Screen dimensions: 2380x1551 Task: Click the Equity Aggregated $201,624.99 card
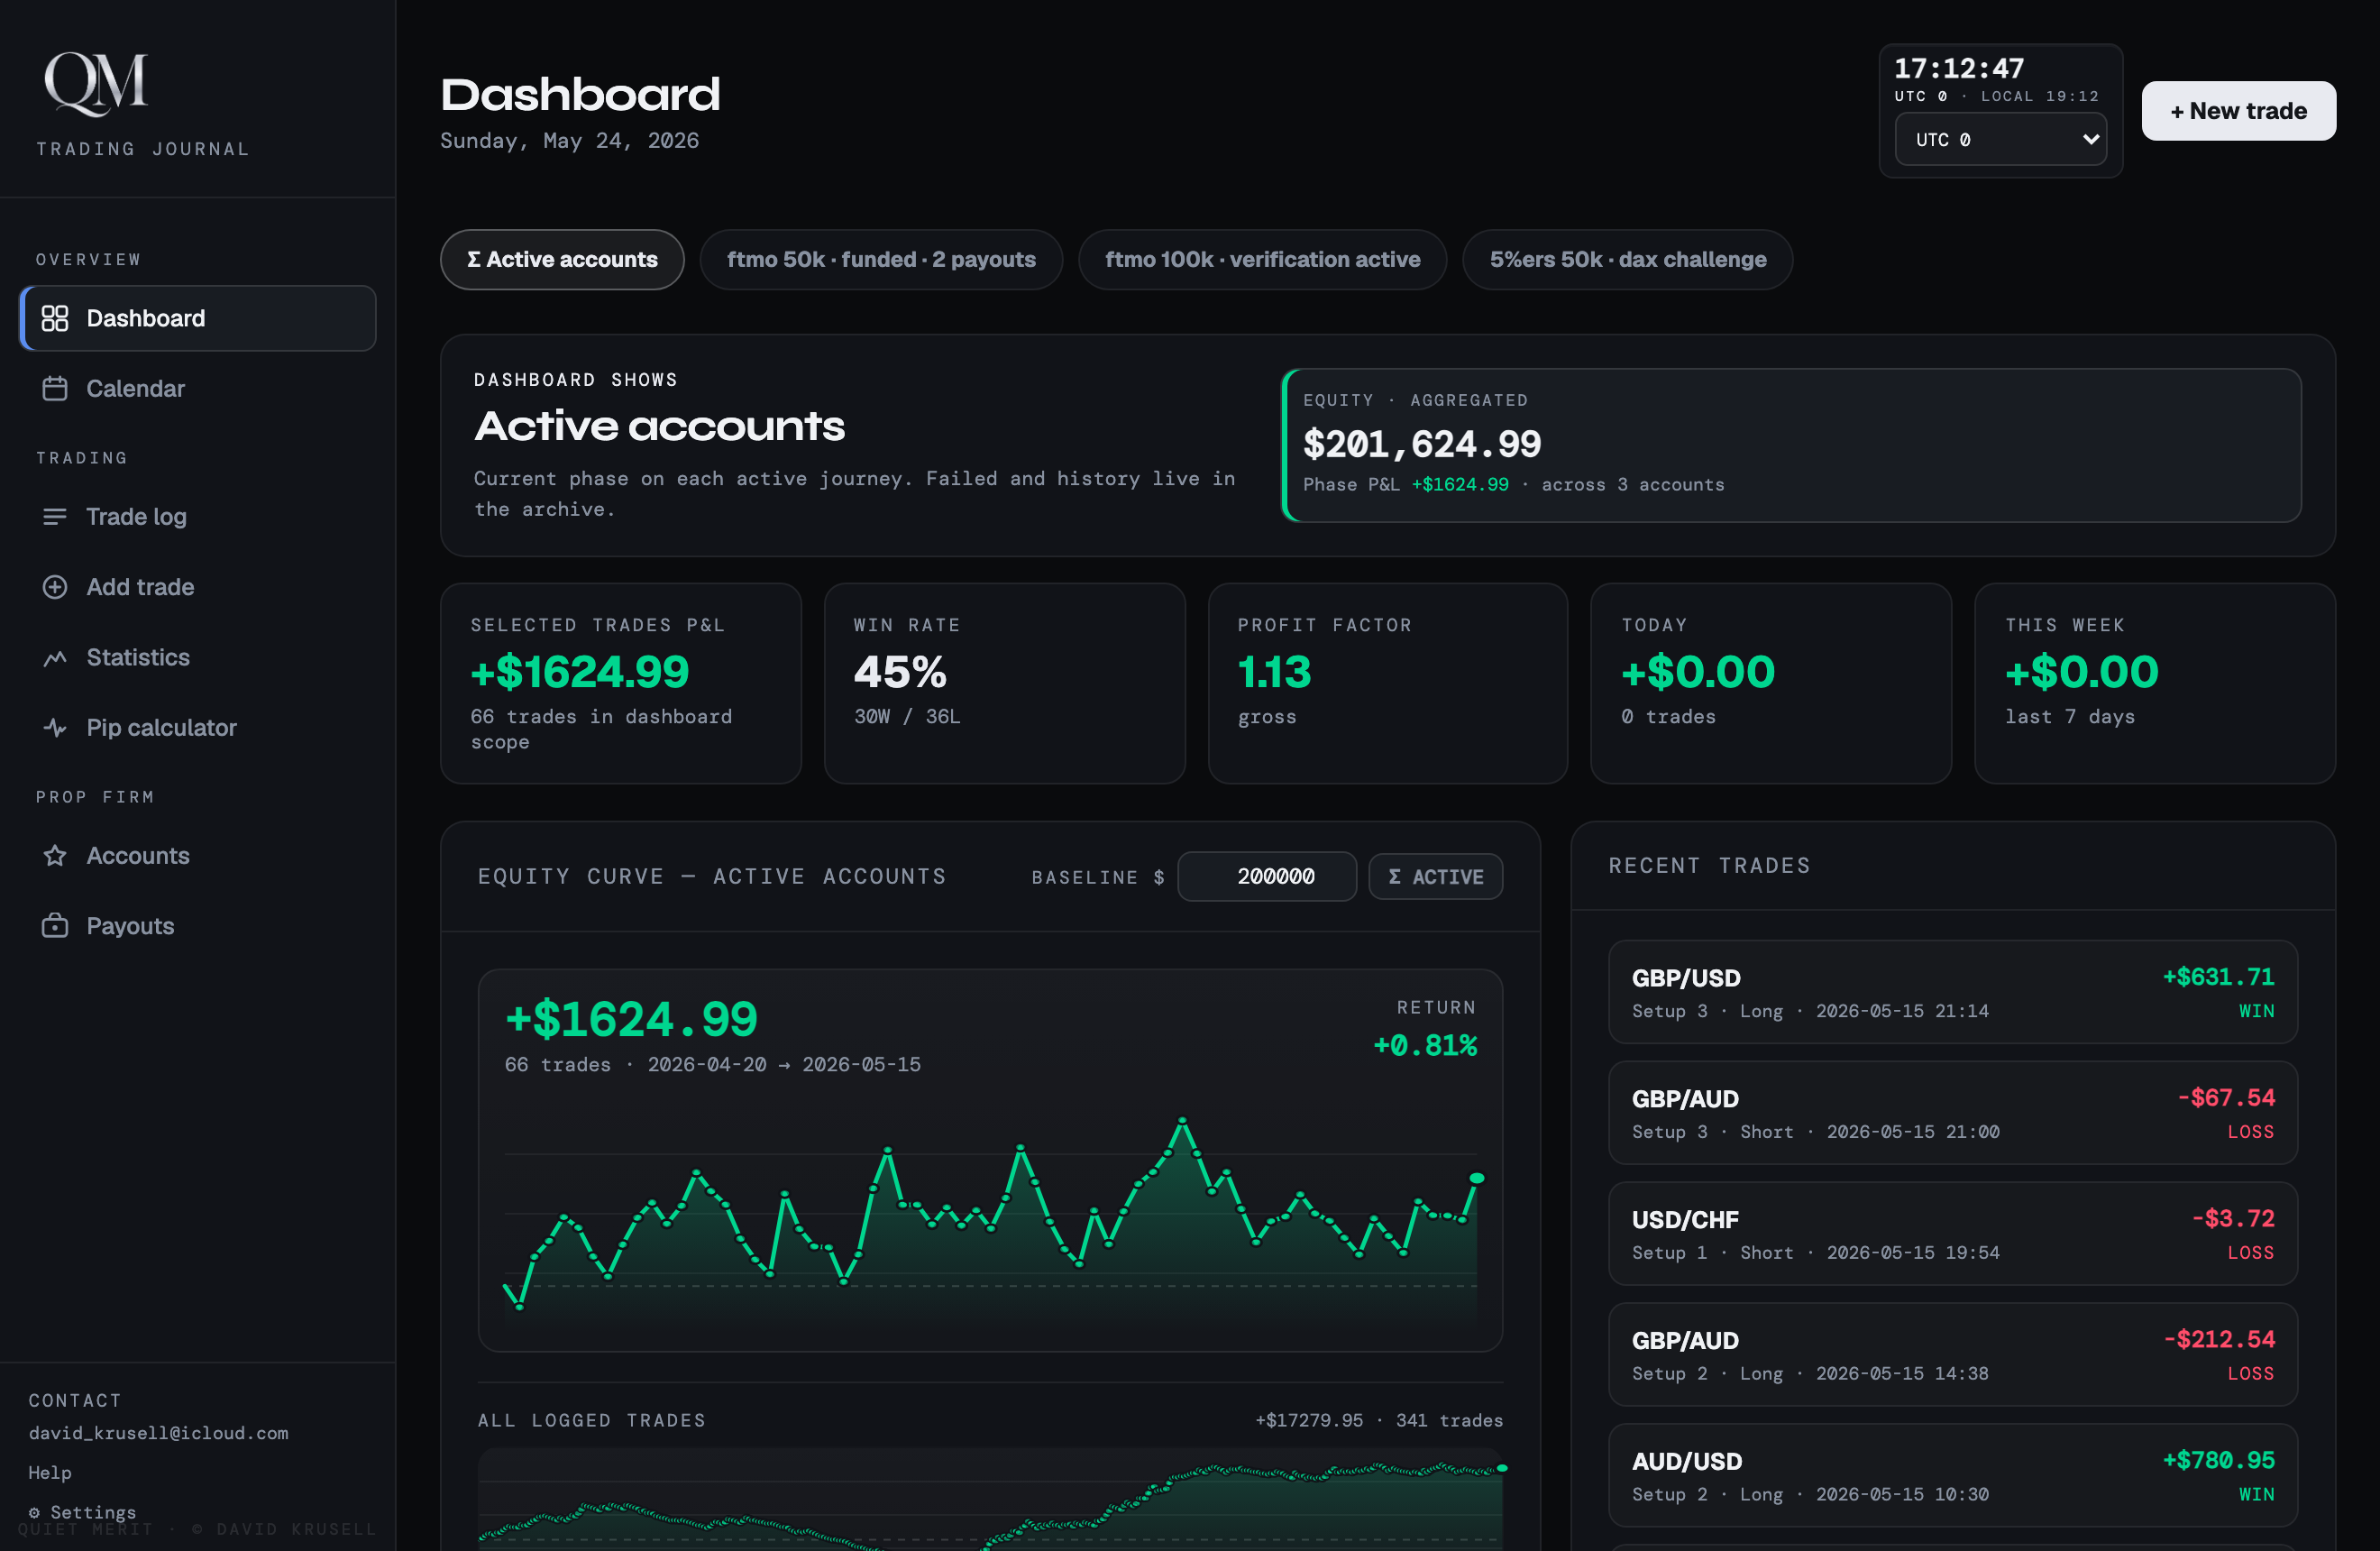click(1791, 446)
